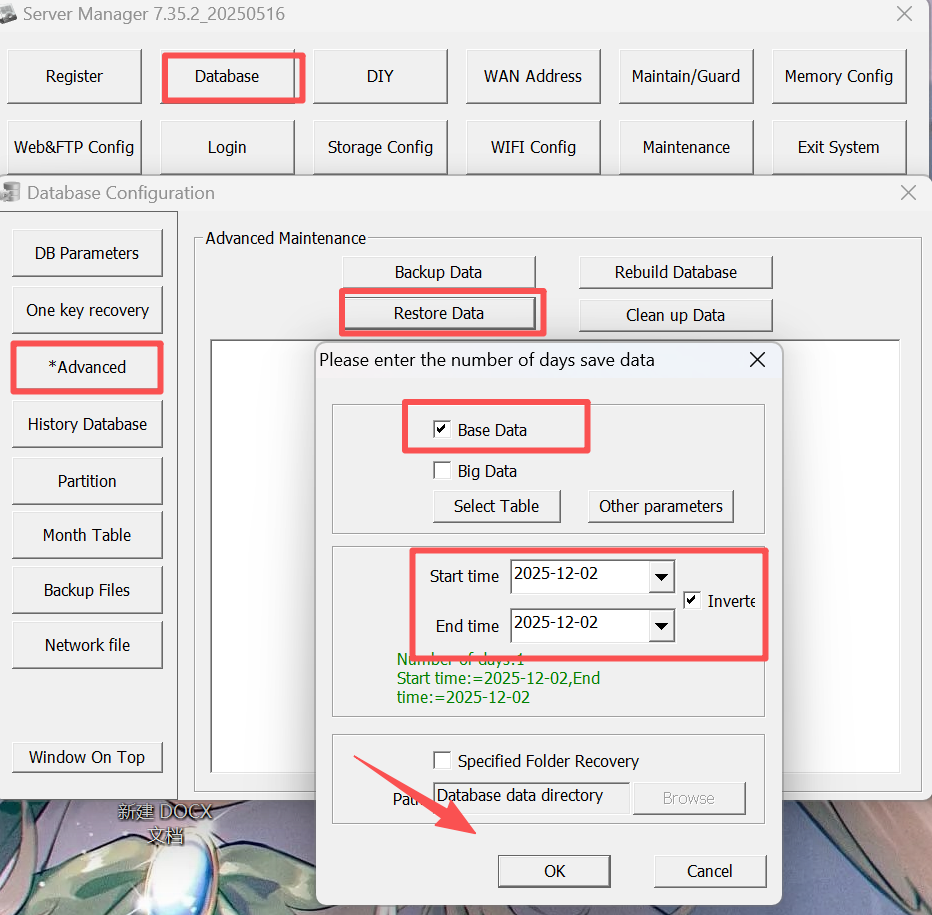
Task: Open the Select Table dialog
Action: 496,506
